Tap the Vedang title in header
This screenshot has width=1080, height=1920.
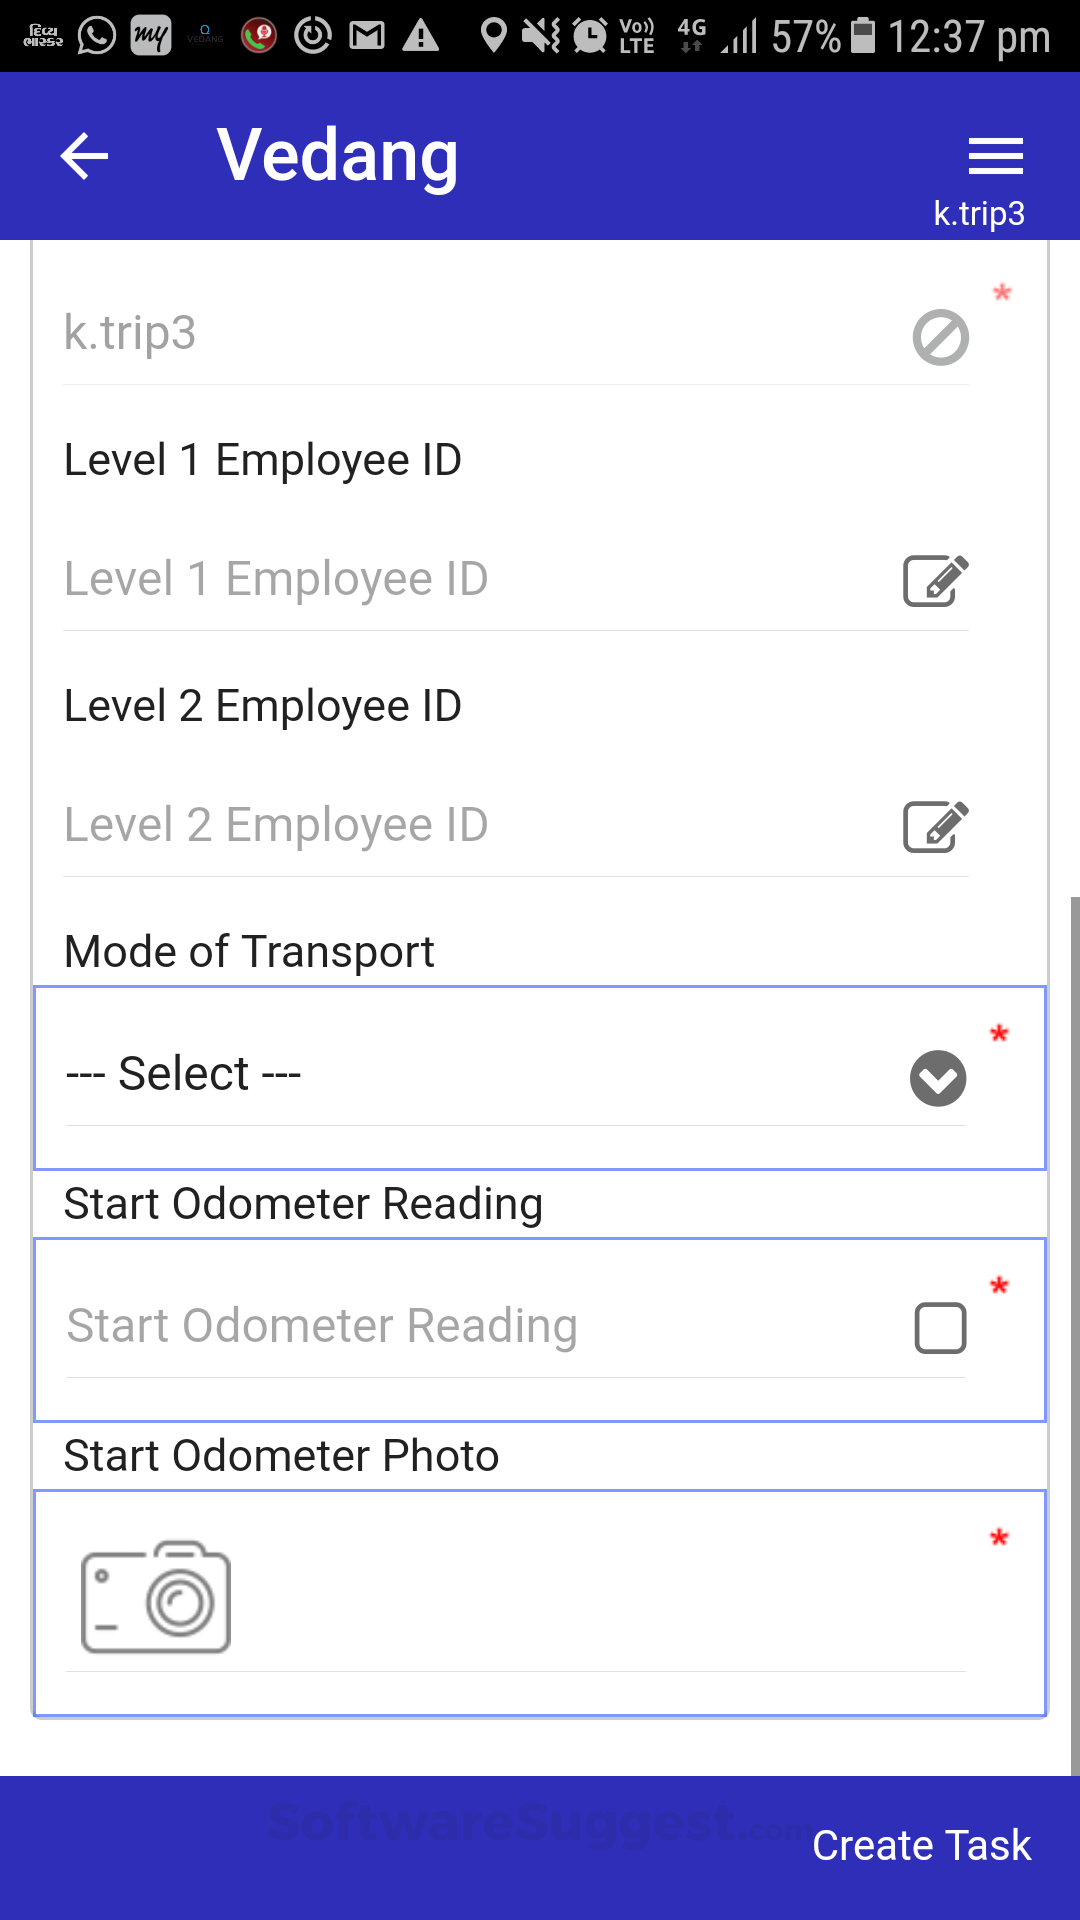[x=338, y=156]
